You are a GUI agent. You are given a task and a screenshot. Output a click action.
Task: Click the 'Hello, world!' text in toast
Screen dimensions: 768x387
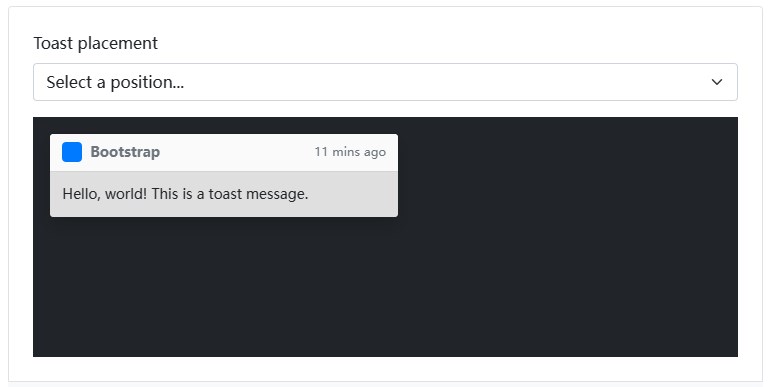pos(104,194)
